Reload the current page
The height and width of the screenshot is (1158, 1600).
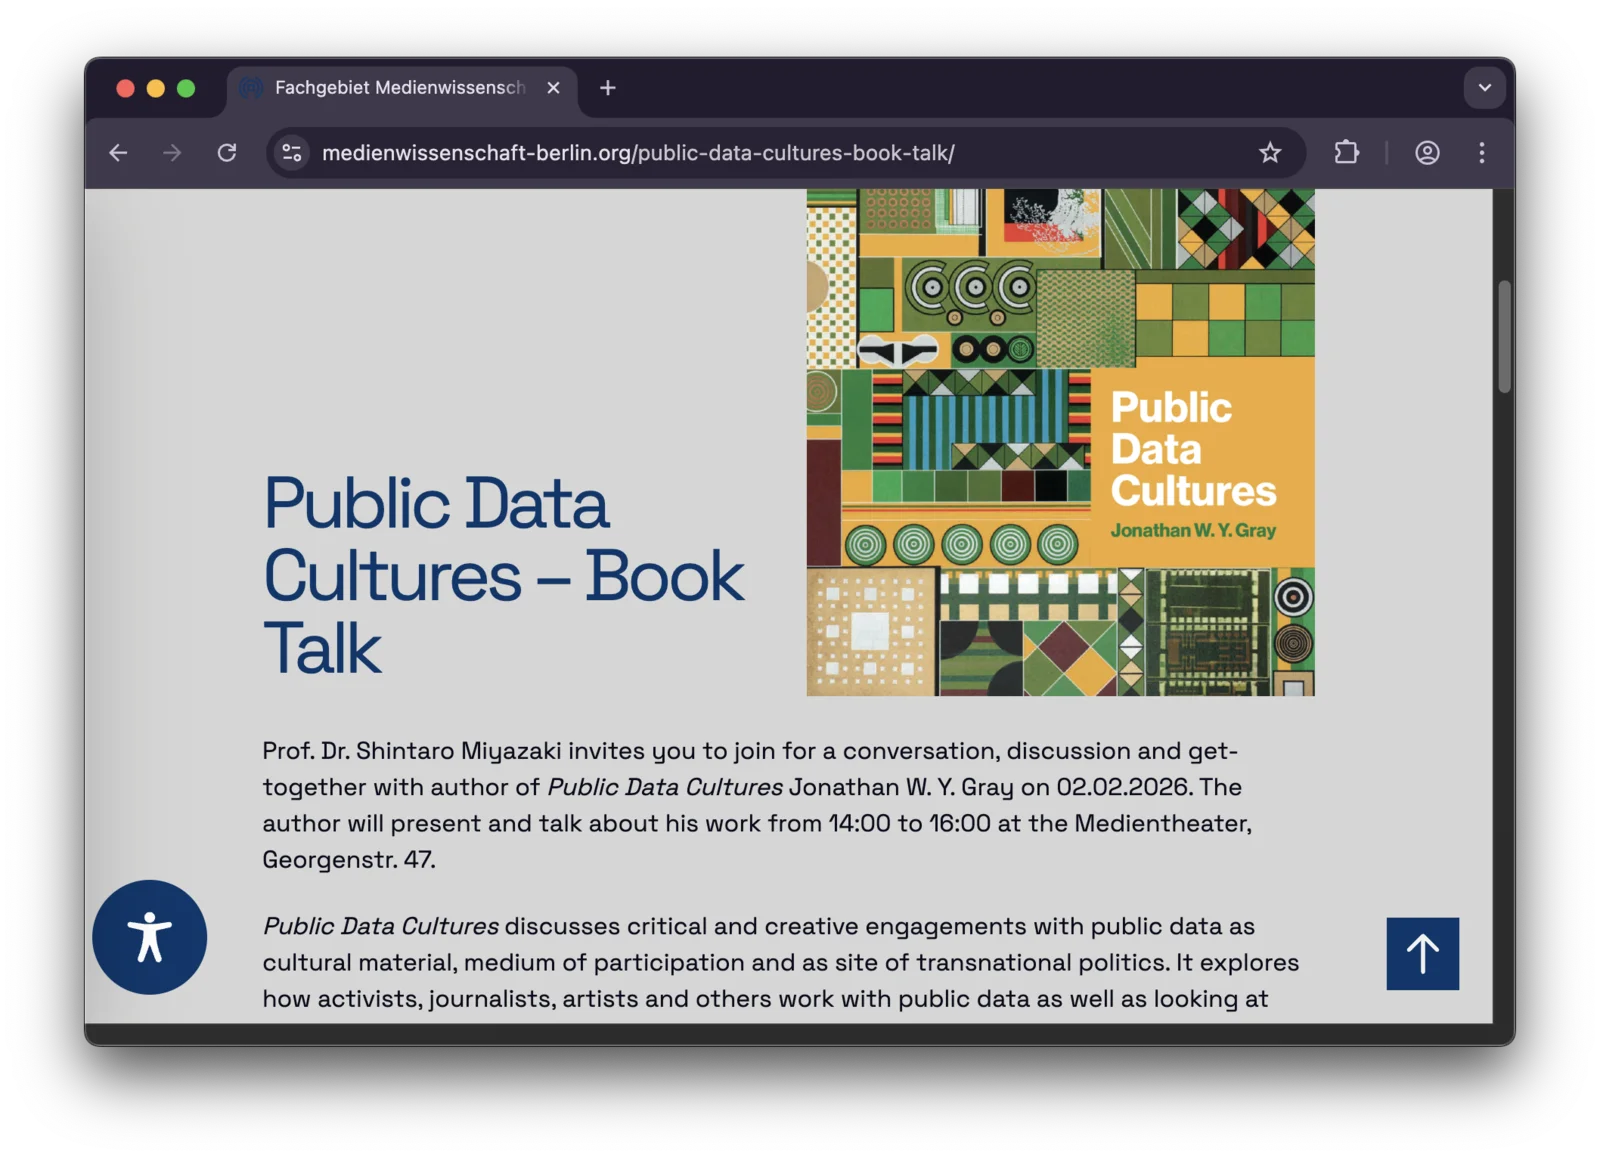tap(227, 153)
